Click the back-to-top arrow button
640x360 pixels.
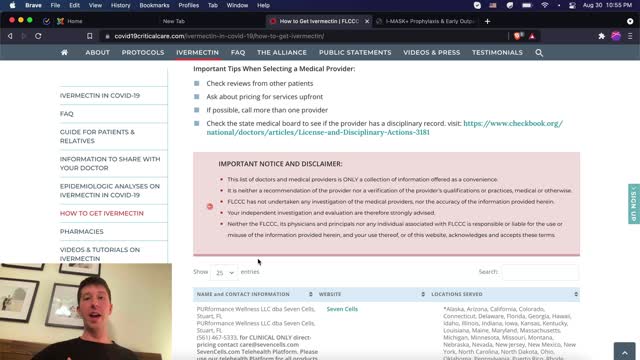pos(624,351)
